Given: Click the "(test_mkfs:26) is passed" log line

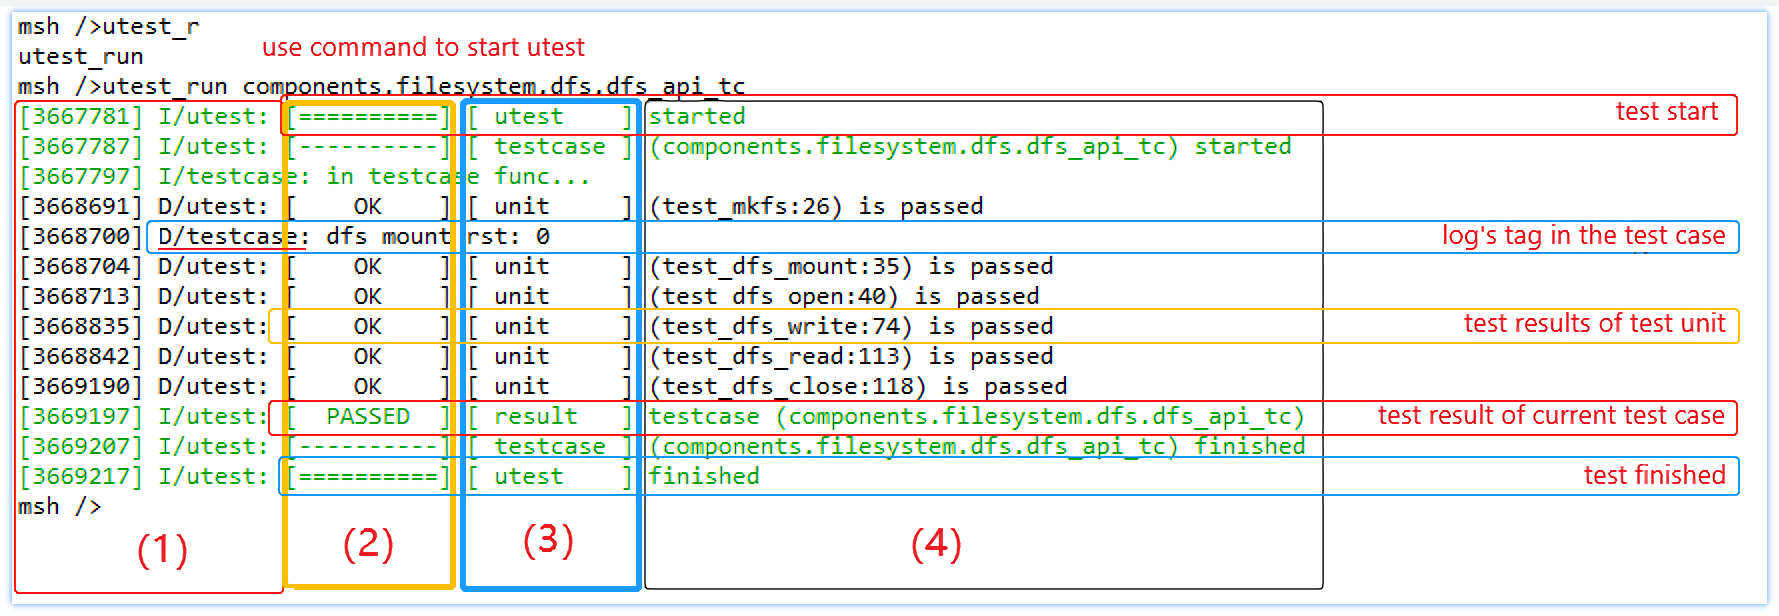Looking at the screenshot, I should click(x=816, y=207).
